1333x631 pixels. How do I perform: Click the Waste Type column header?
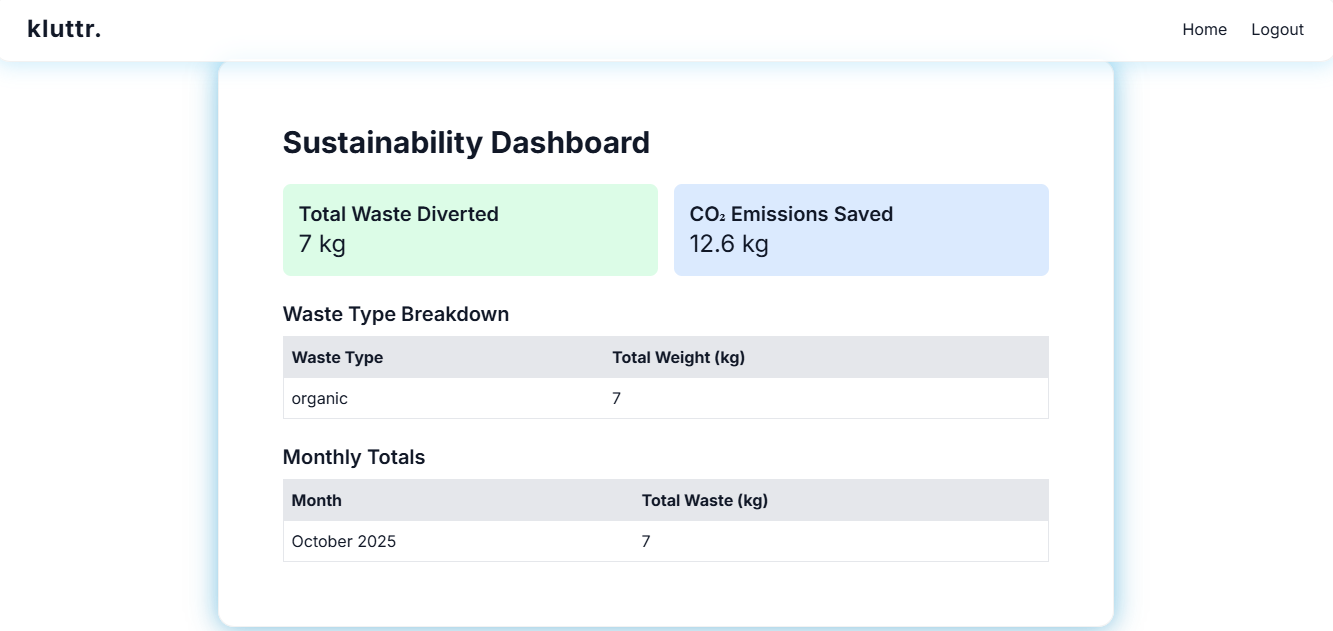(x=337, y=357)
